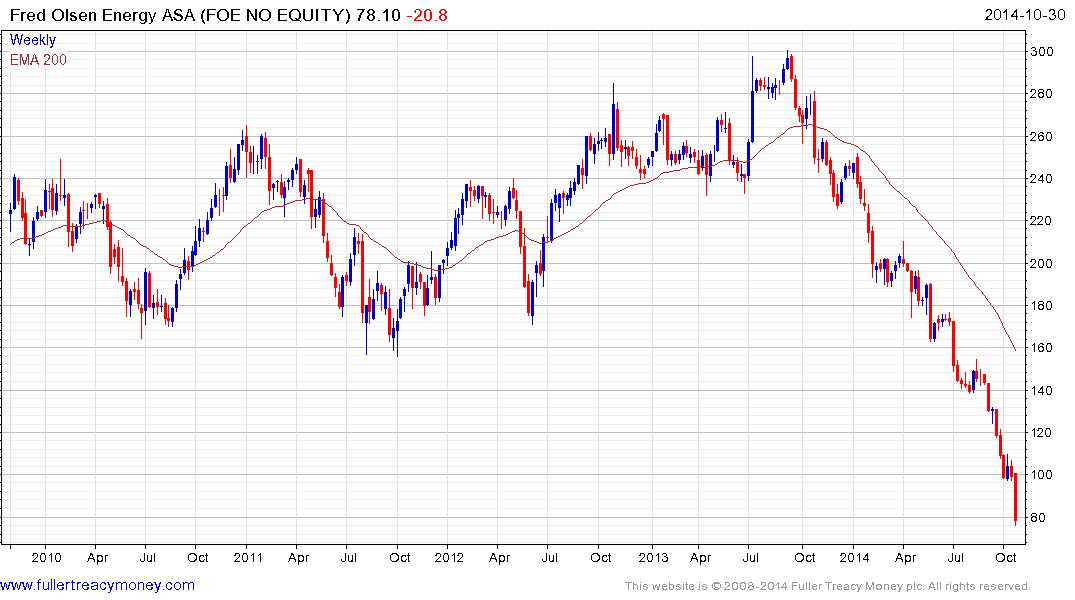1075x600 pixels.
Task: Click the 2011 year label on time axis
Action: (247, 557)
